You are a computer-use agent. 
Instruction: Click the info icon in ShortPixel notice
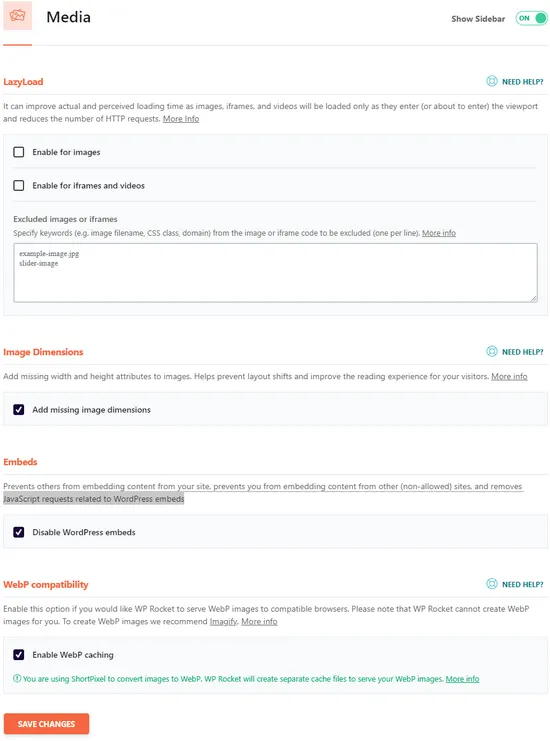pos(17,679)
